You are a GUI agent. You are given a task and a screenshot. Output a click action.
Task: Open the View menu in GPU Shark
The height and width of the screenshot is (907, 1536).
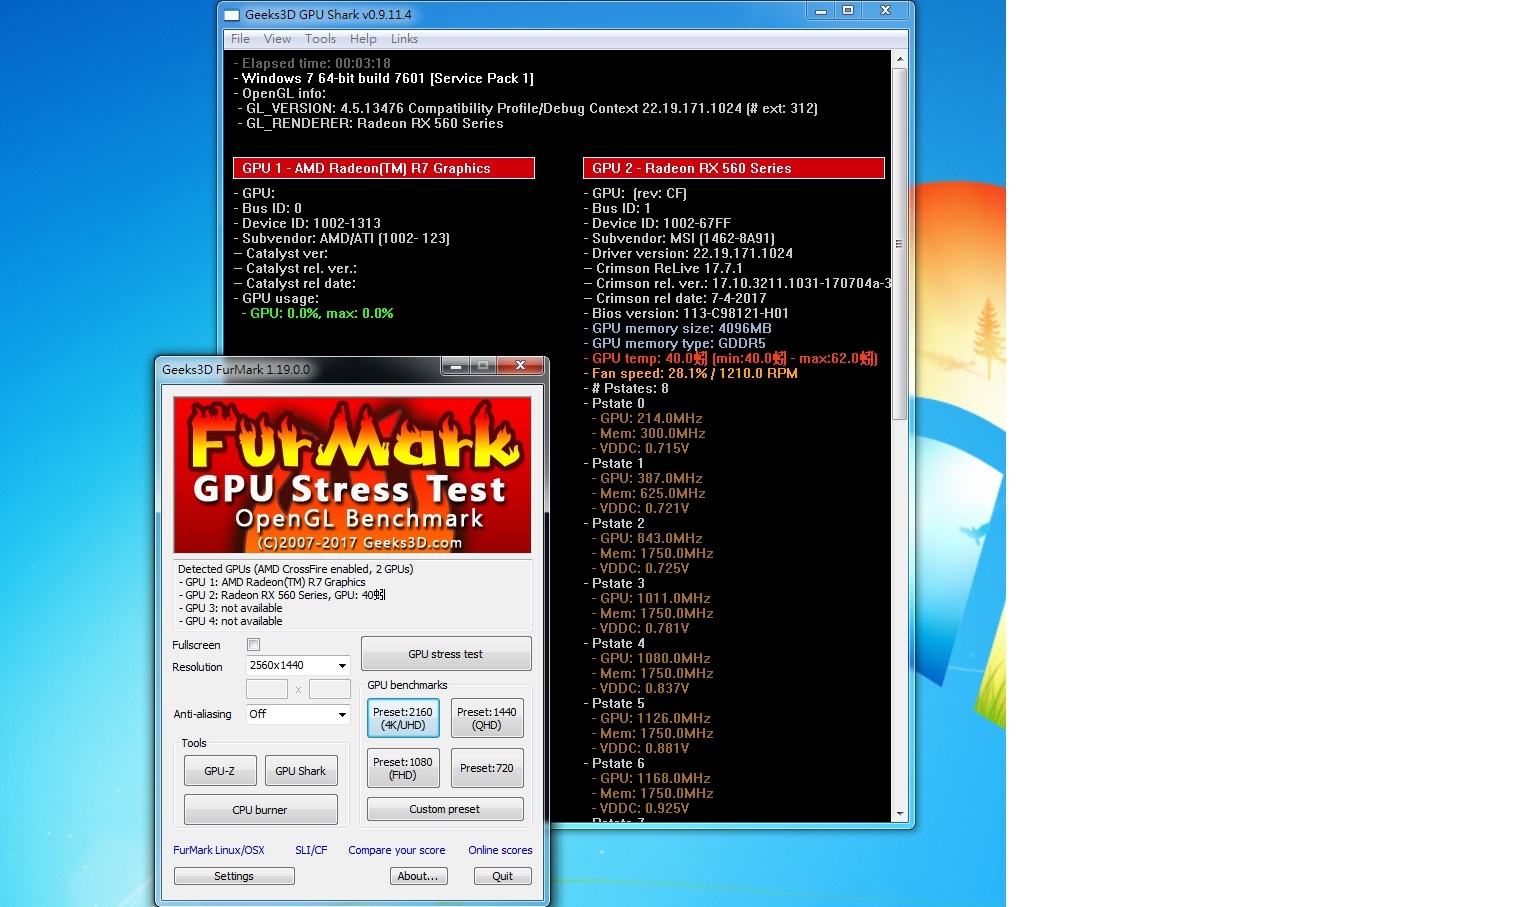click(x=277, y=39)
